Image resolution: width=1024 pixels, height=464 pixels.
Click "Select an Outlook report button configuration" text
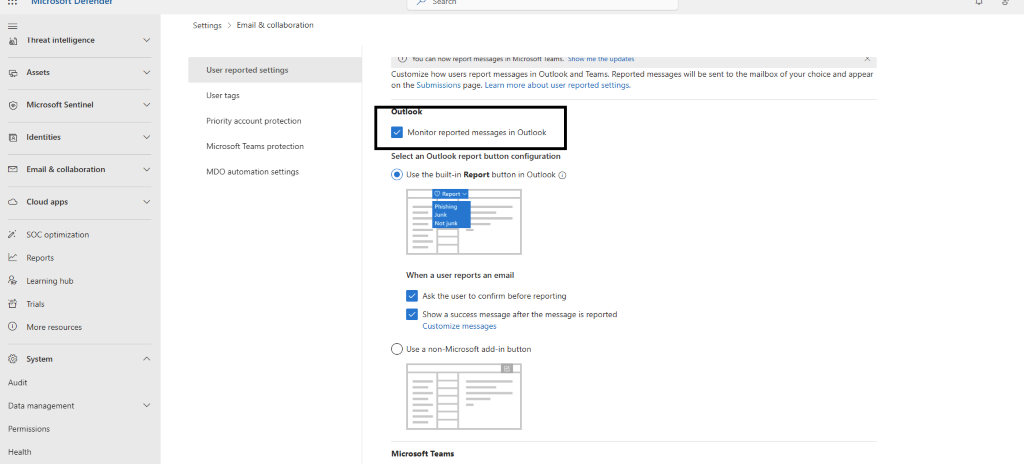(x=475, y=156)
